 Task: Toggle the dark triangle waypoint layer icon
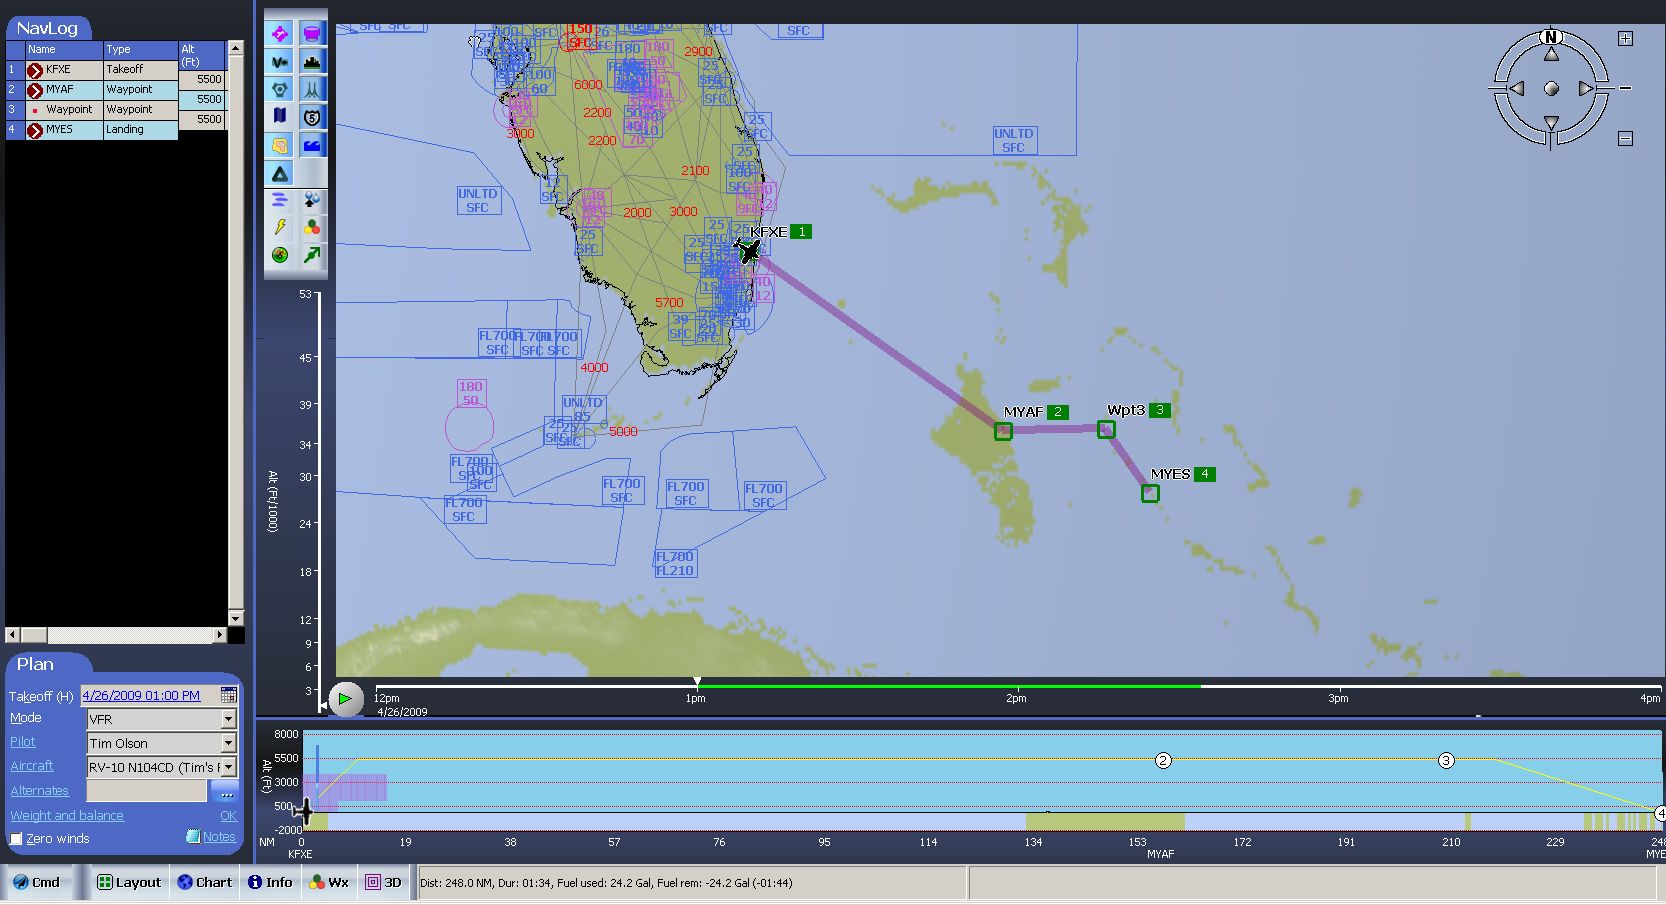[280, 173]
